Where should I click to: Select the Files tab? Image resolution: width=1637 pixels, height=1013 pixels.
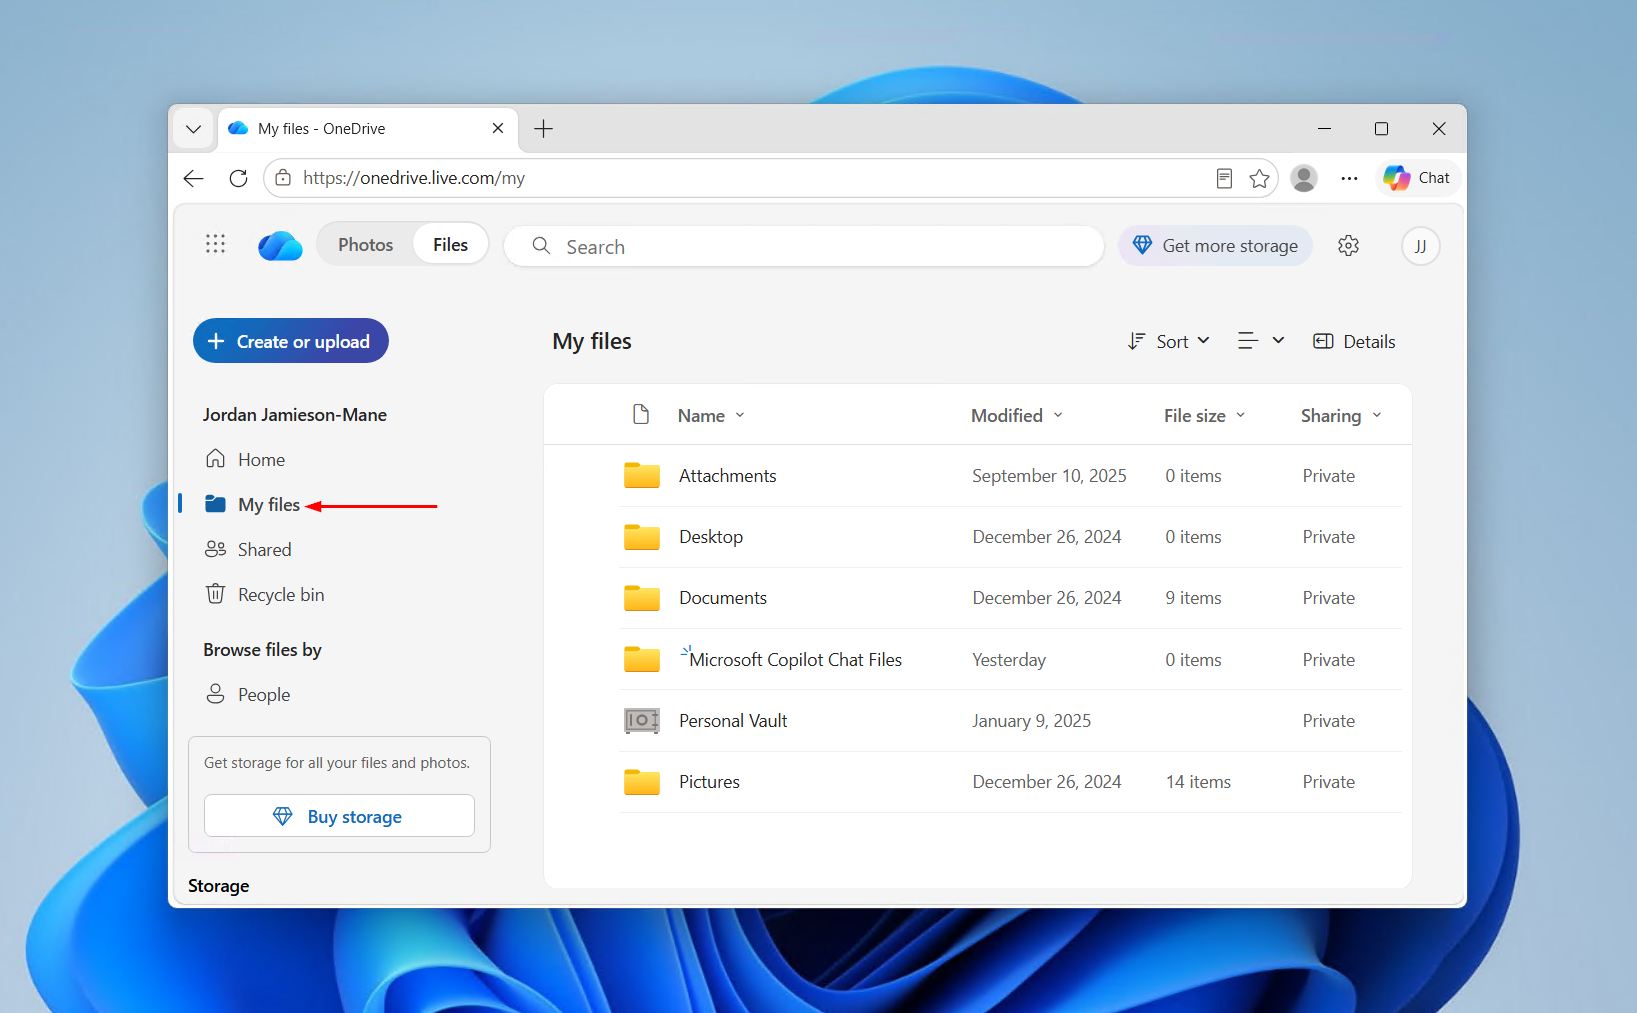[450, 245]
